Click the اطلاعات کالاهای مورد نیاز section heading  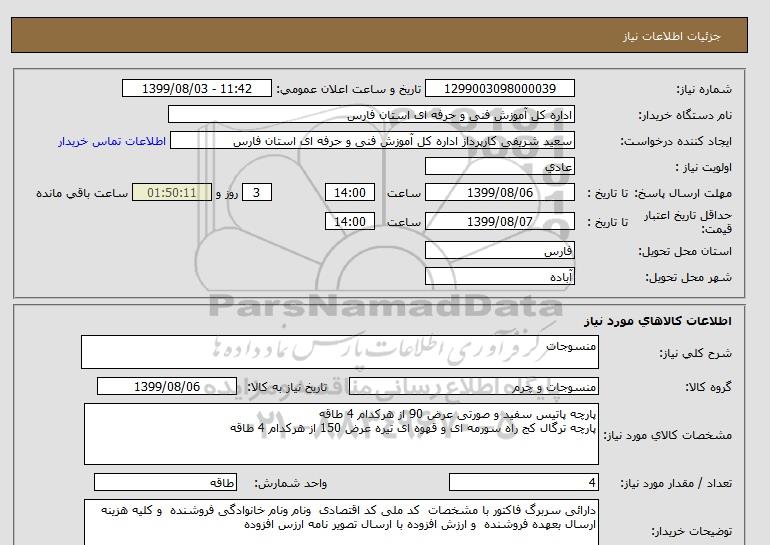click(658, 321)
